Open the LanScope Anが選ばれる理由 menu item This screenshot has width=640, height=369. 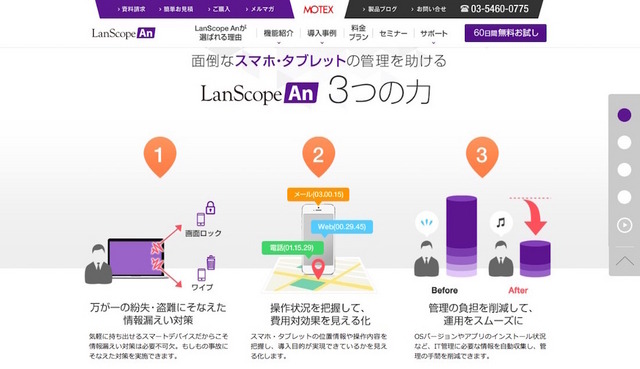tap(220, 33)
